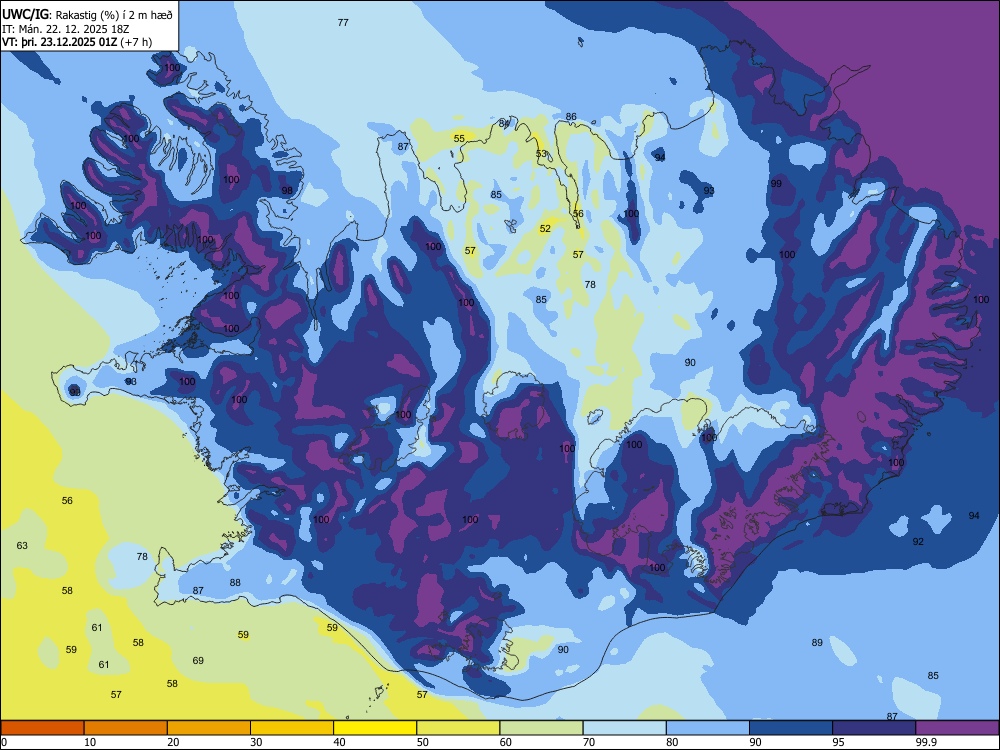The width and height of the screenshot is (1000, 750).
Task: Click the legend tick label '99.9'
Action: pos(926,742)
